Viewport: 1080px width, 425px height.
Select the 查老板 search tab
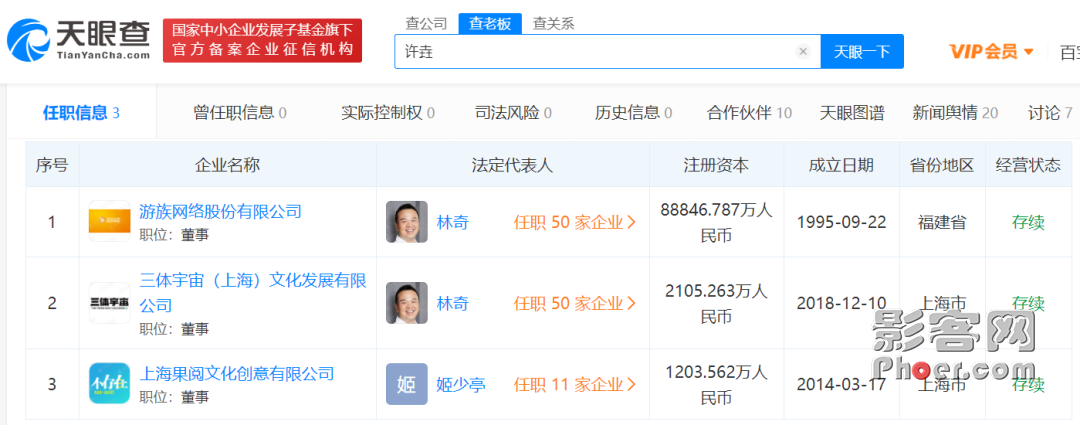pos(490,23)
